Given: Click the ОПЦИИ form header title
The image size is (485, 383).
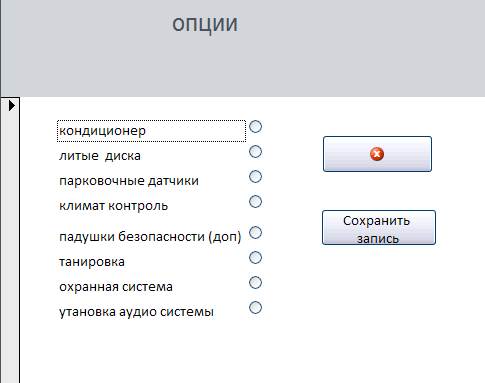Looking at the screenshot, I should tap(205, 25).
